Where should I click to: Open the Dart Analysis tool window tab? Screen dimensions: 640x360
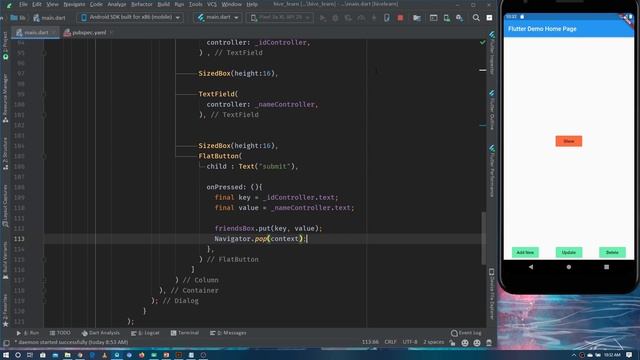click(100, 333)
